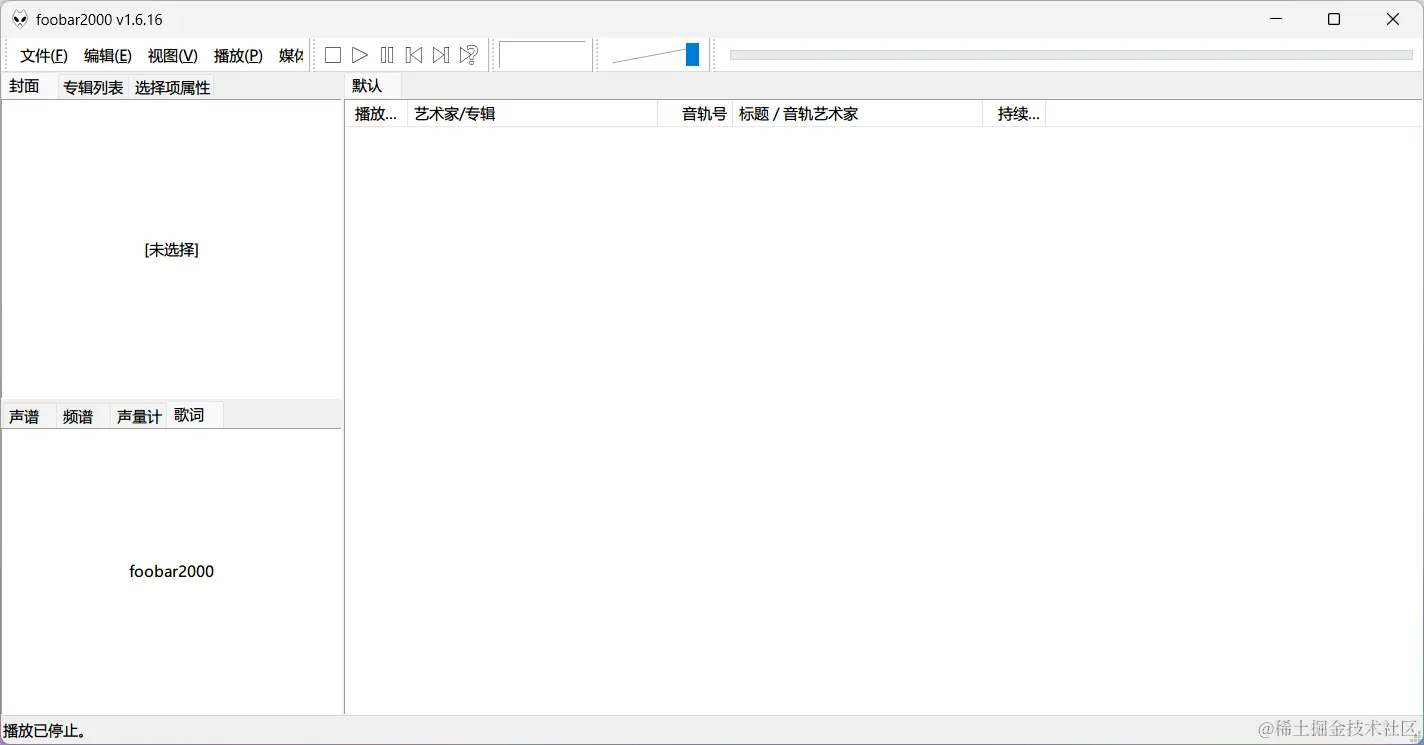Click the album art area showing [未选择]
The height and width of the screenshot is (745, 1424).
171,249
